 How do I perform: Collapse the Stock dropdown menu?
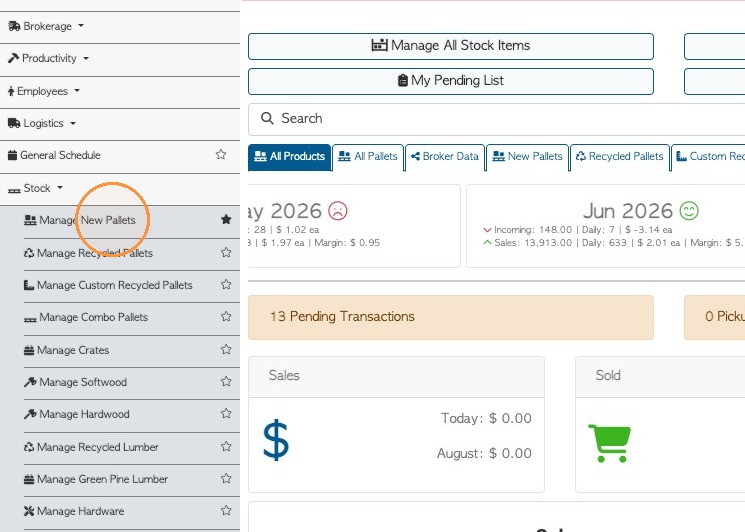click(36, 188)
